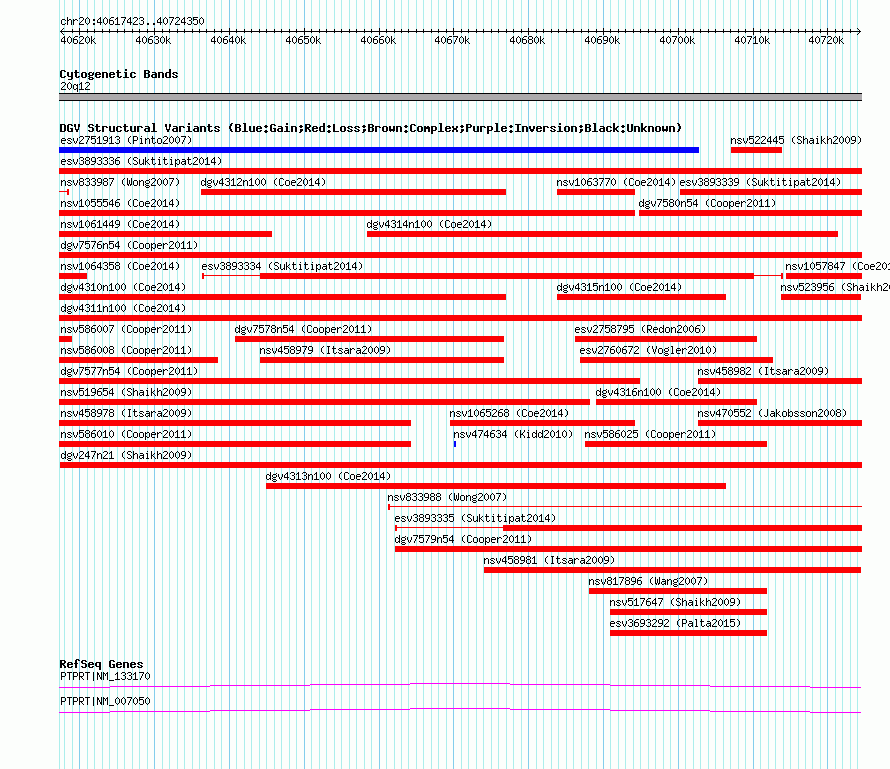Screen dimensions: 890x769
Task: Select esv3893339 (Suktitipat2014) variant
Action: pos(760,182)
